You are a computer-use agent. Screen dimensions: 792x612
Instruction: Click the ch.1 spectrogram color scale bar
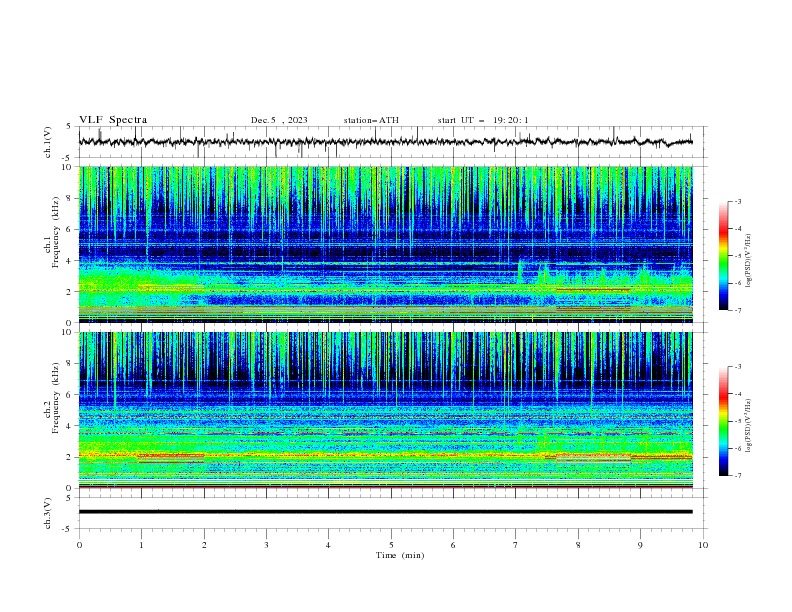tap(723, 256)
